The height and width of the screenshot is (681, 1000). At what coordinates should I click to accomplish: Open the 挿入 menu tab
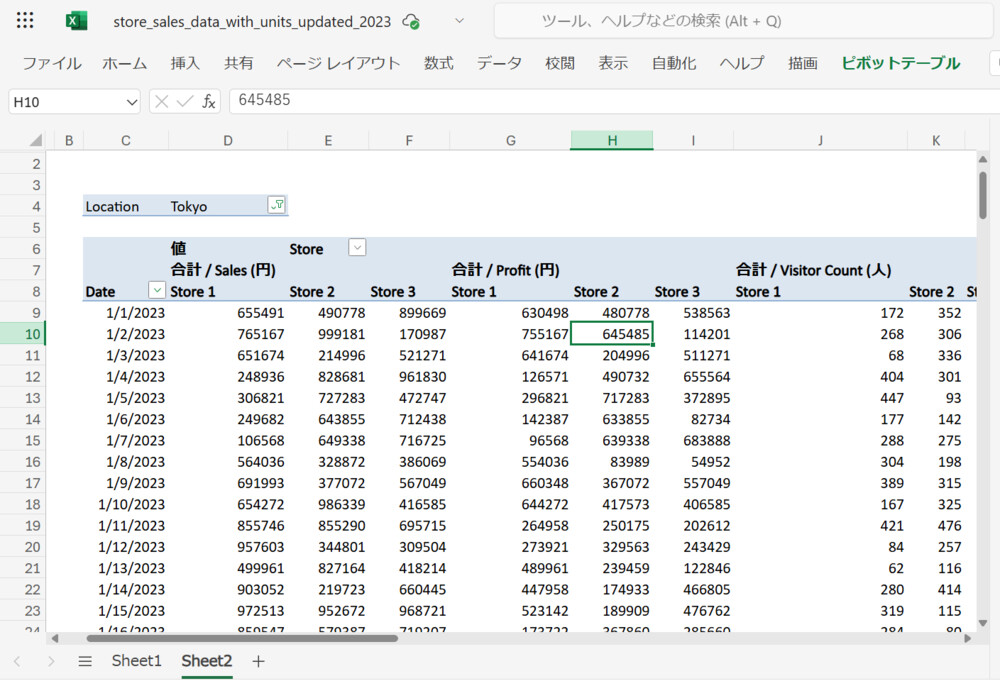click(x=185, y=63)
